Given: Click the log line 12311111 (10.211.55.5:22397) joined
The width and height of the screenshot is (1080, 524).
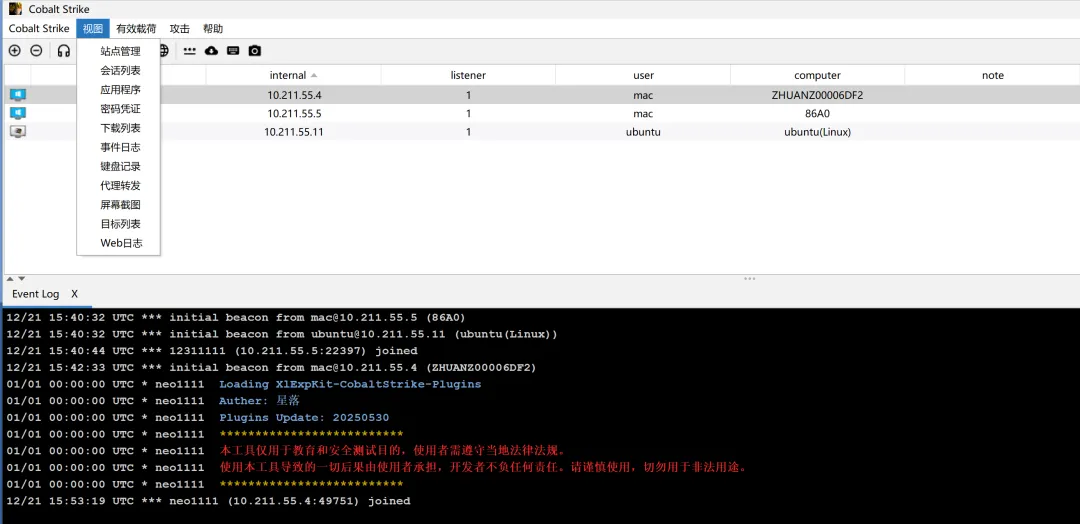Looking at the screenshot, I should tap(293, 350).
